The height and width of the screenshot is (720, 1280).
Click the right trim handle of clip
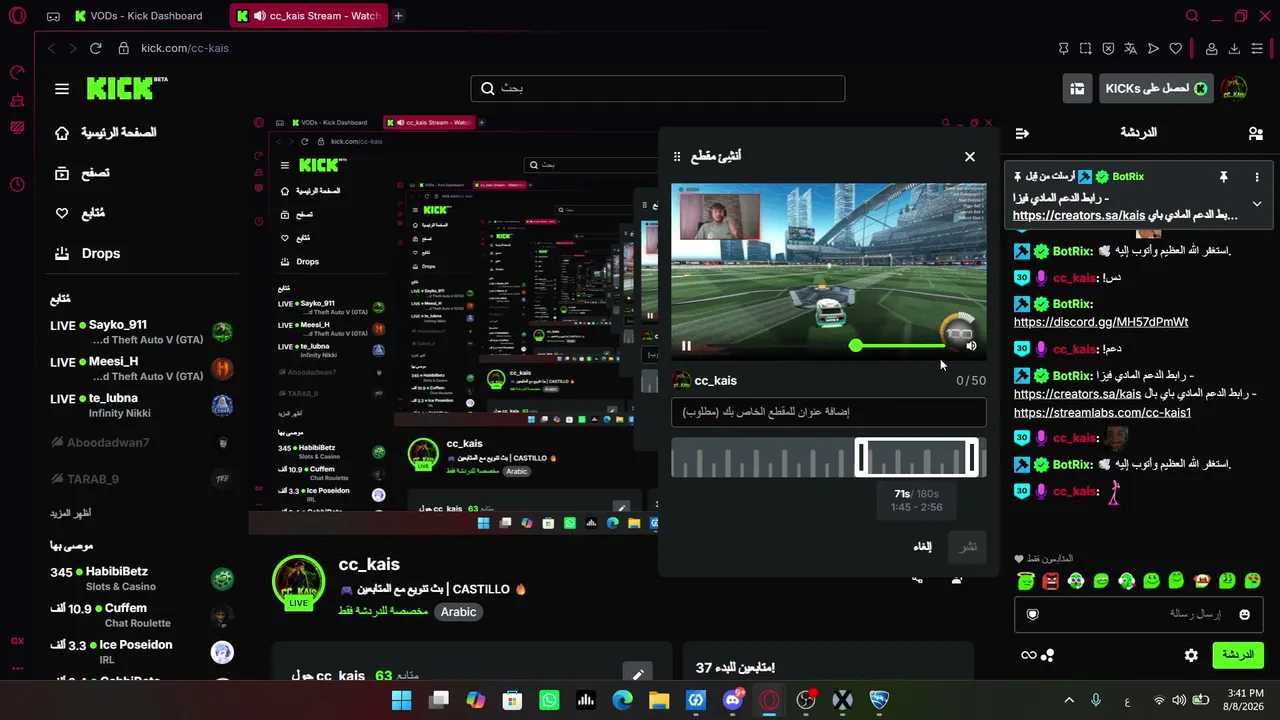point(973,458)
